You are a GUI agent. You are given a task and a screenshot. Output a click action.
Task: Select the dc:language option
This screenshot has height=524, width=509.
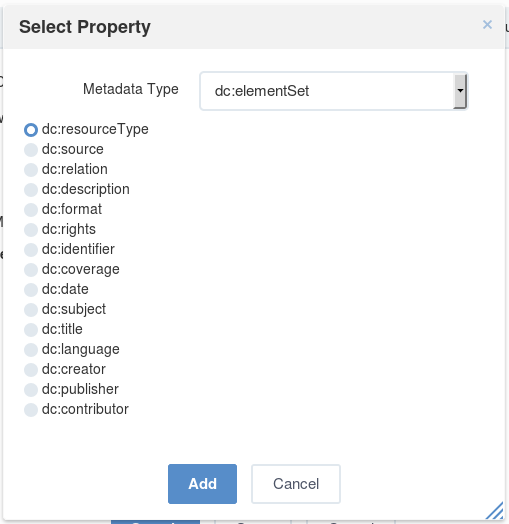click(x=31, y=350)
